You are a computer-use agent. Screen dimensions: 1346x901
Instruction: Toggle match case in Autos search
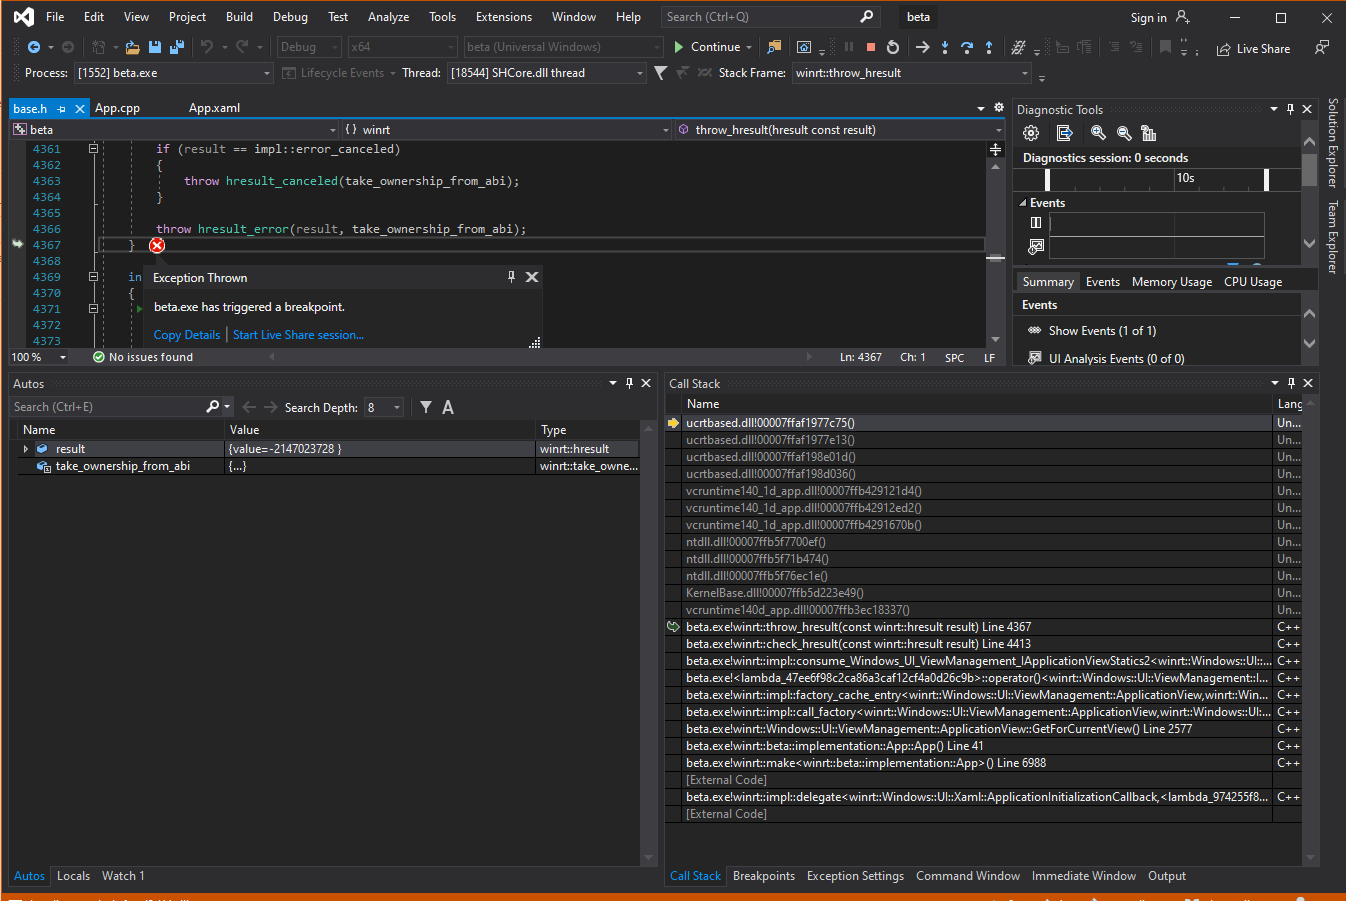click(x=447, y=407)
